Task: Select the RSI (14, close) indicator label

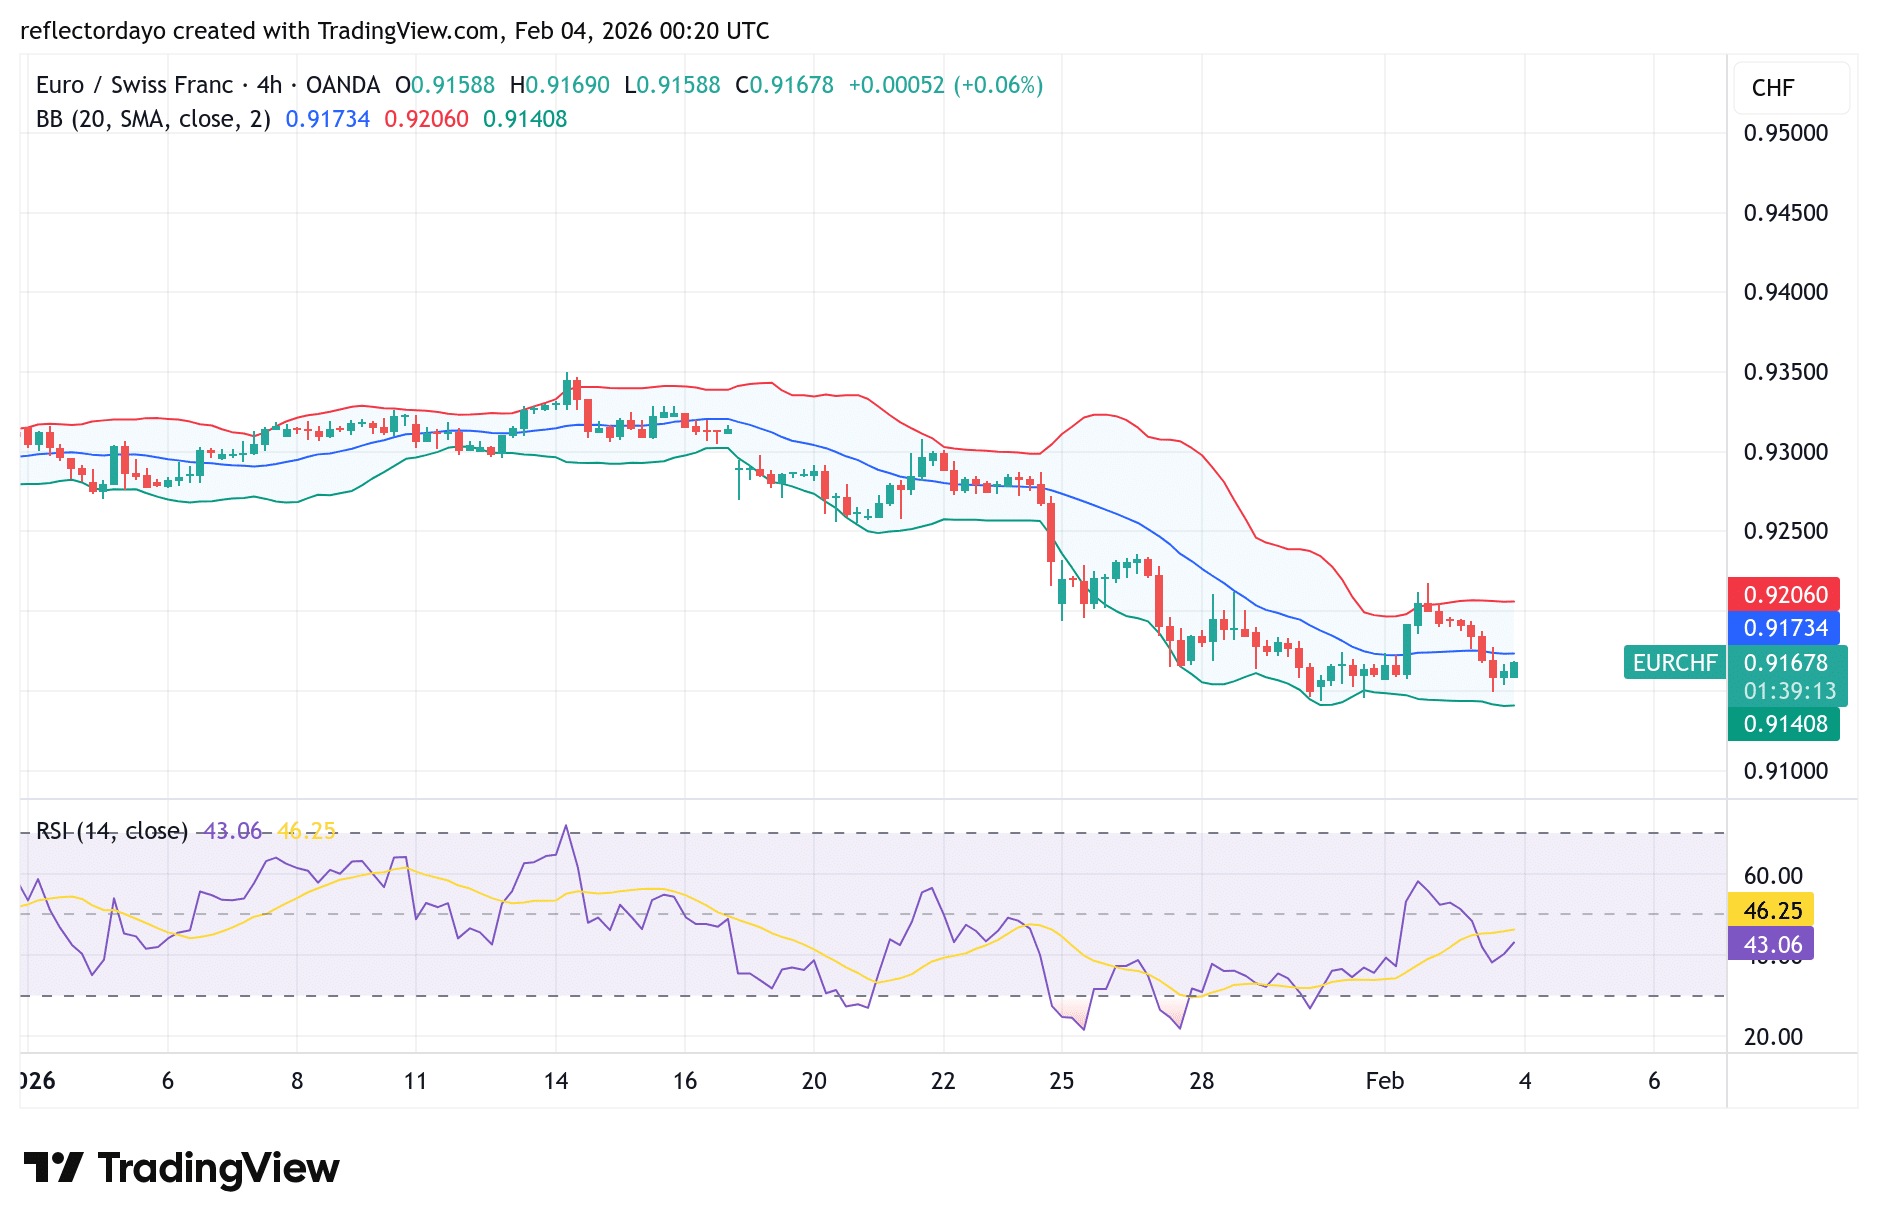Action: 112,830
